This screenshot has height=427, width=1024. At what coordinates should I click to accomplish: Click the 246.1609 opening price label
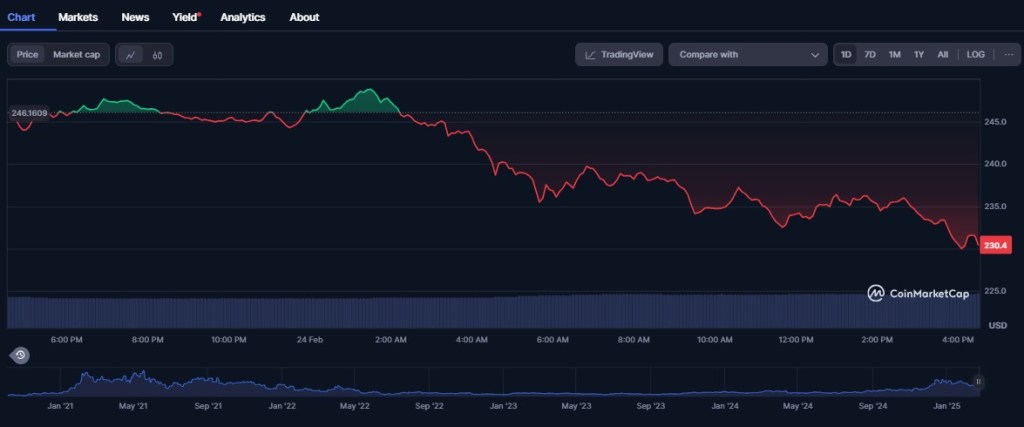[x=29, y=113]
